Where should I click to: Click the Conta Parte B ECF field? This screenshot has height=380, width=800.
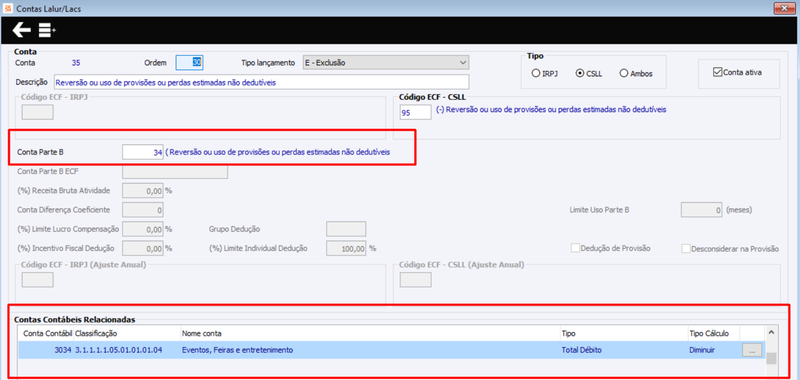pos(175,172)
